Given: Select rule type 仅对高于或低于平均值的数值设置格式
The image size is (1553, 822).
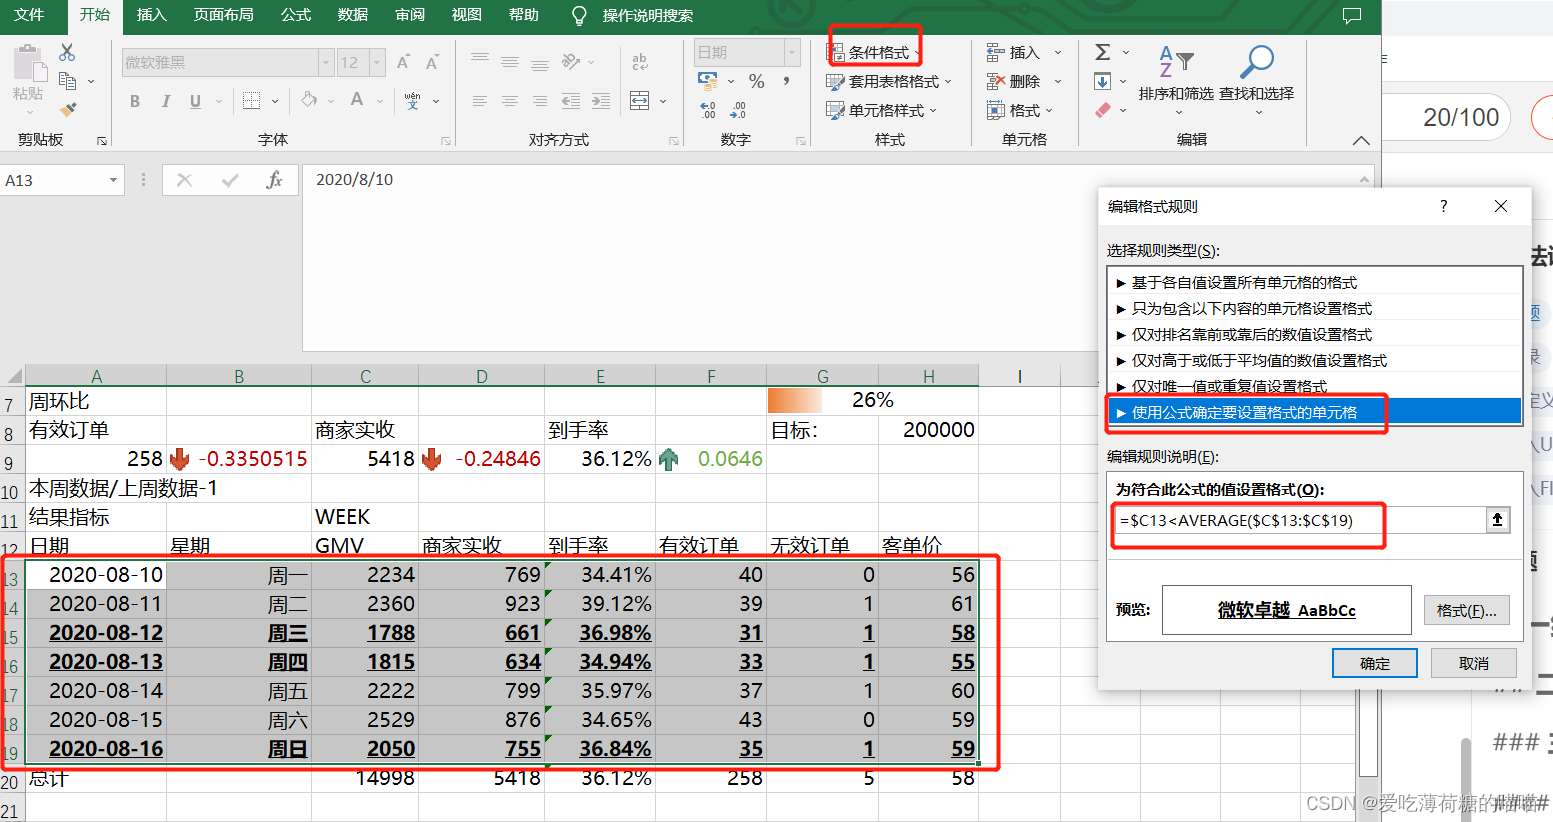Looking at the screenshot, I should click(x=1314, y=360).
